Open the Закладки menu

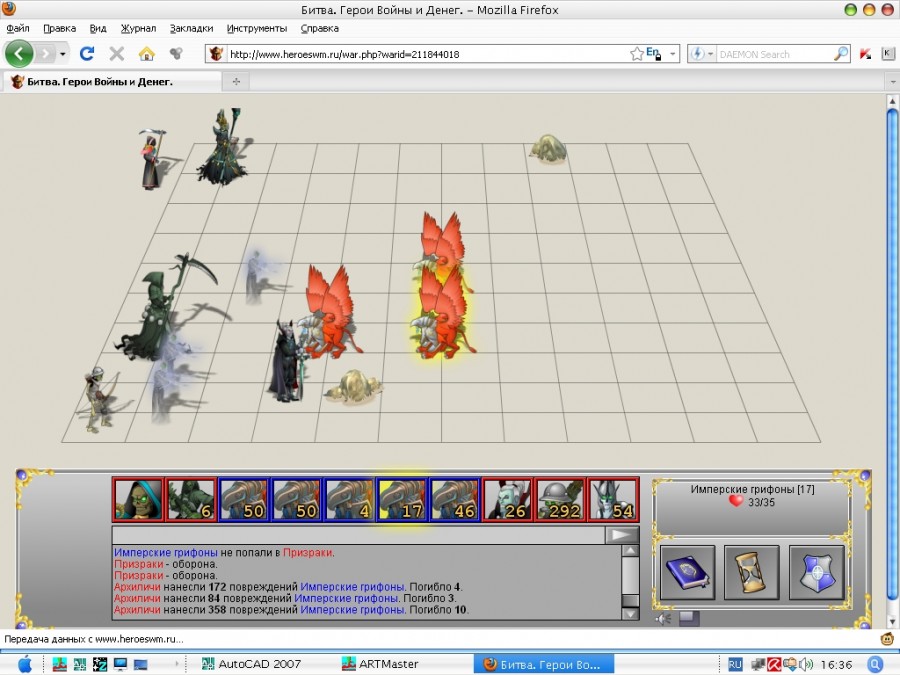(191, 28)
